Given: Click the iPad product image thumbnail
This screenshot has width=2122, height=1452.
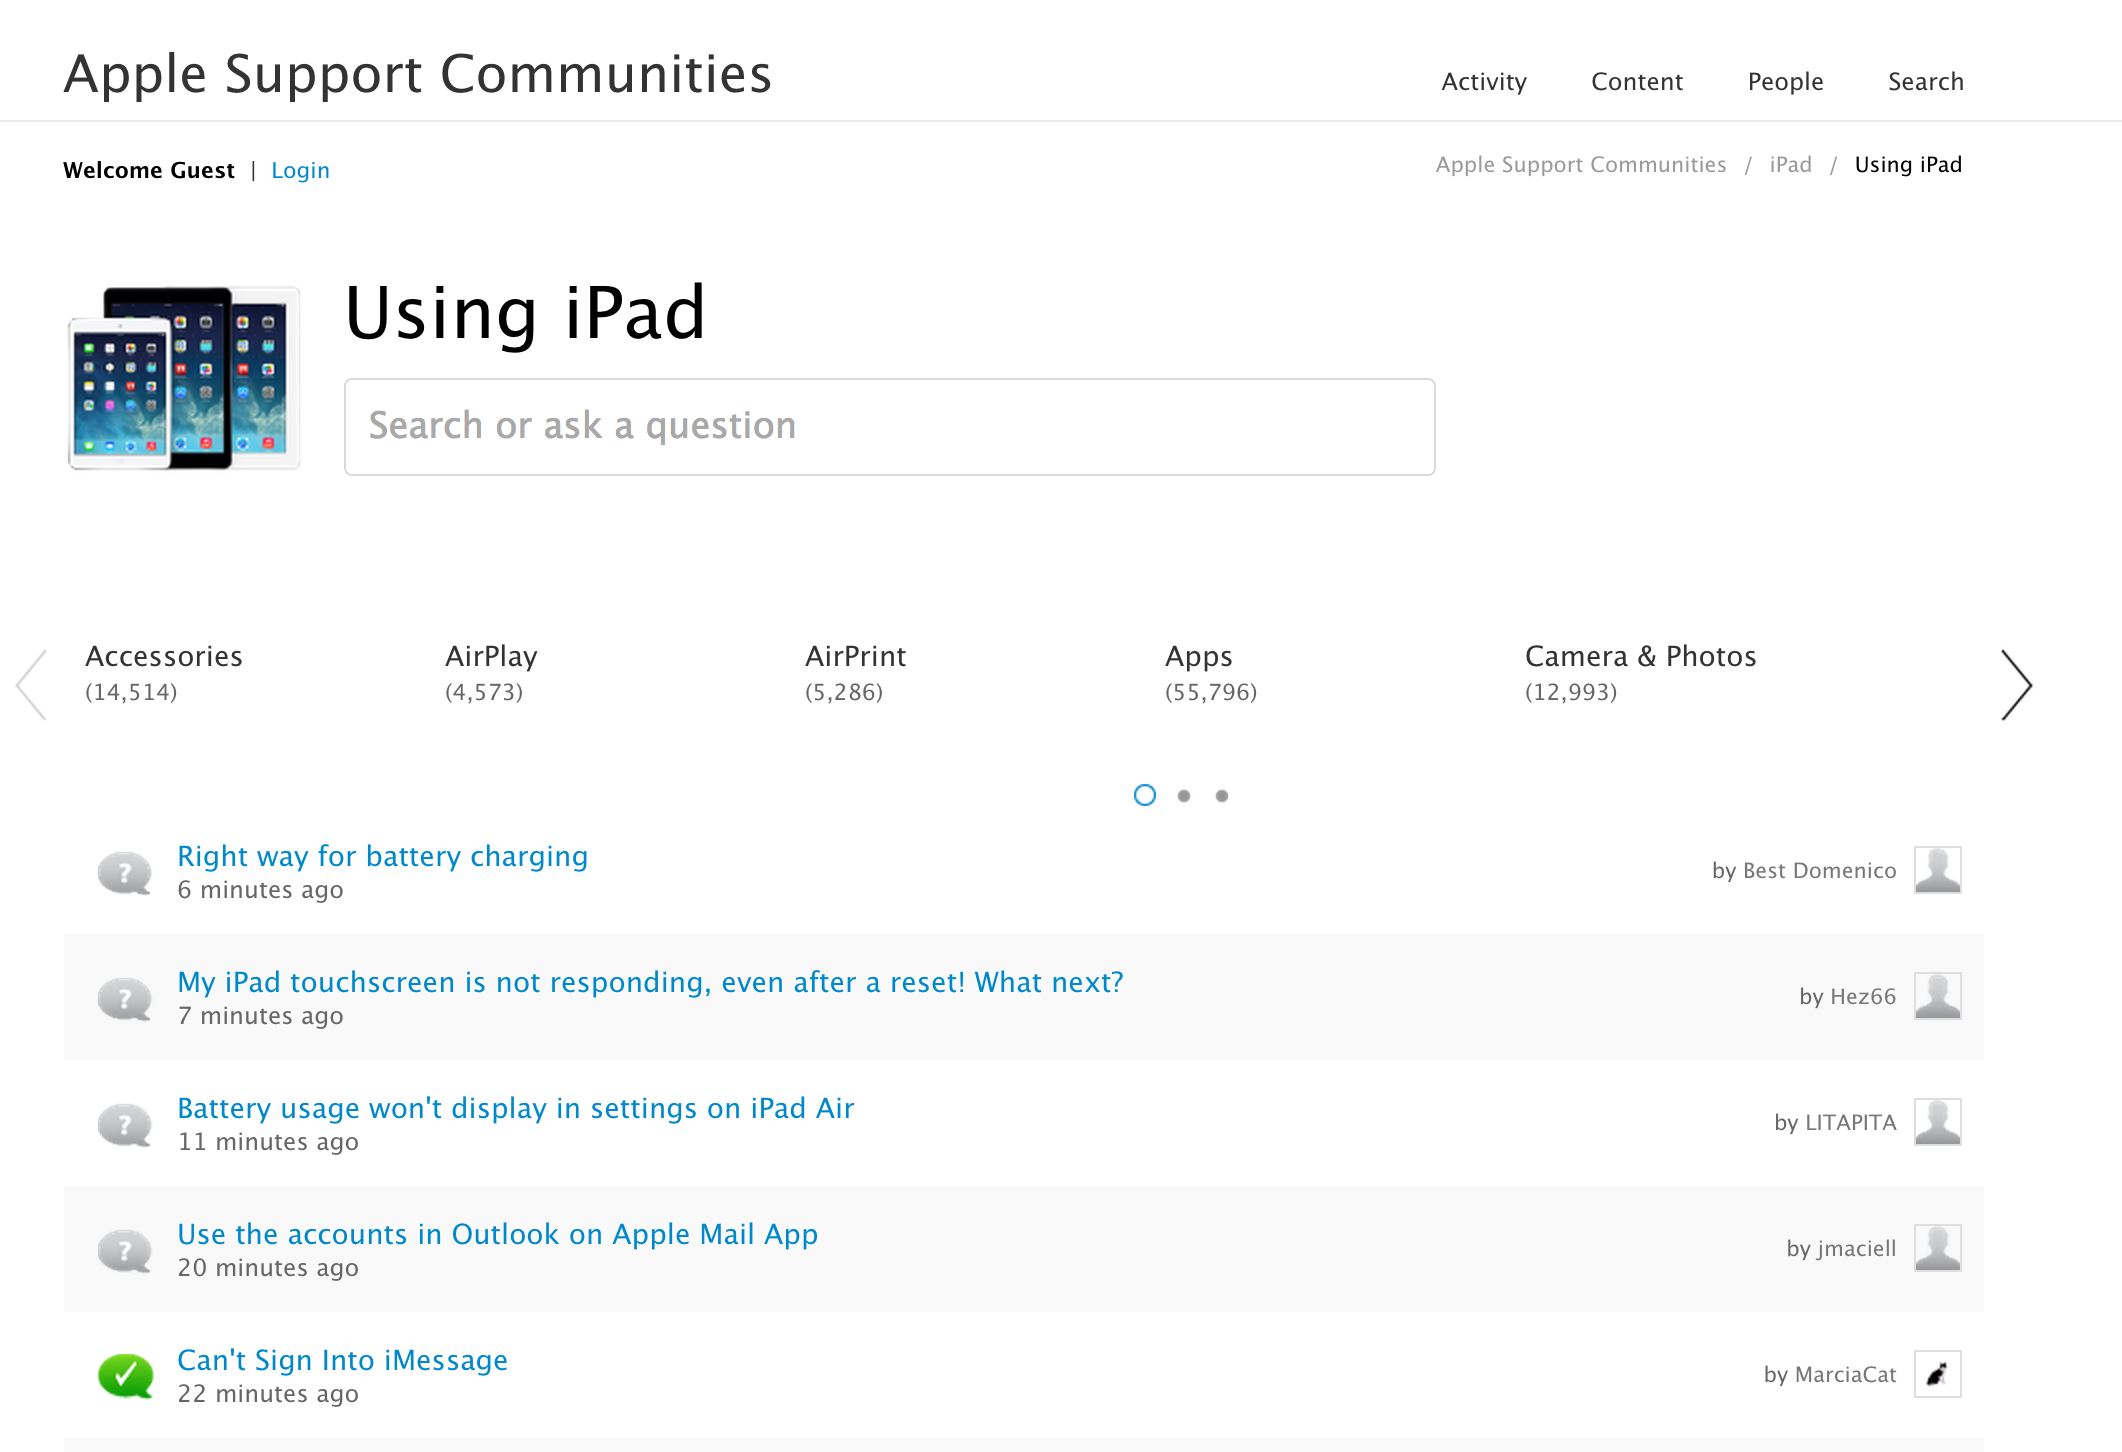Looking at the screenshot, I should [183, 378].
